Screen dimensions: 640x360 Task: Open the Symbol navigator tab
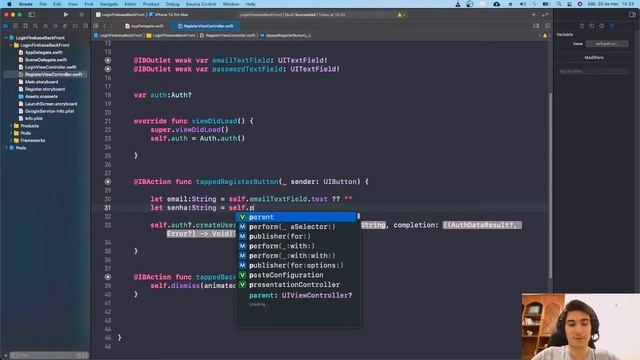click(25, 26)
